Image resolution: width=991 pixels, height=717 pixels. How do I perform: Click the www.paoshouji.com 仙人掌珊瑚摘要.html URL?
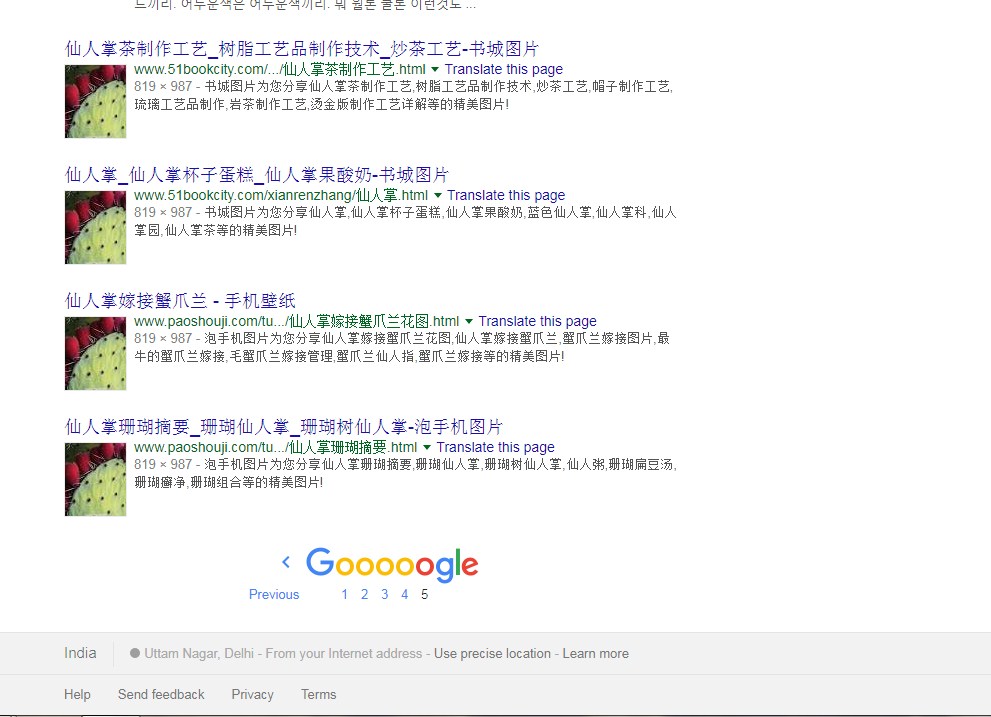pyautogui.click(x=276, y=446)
